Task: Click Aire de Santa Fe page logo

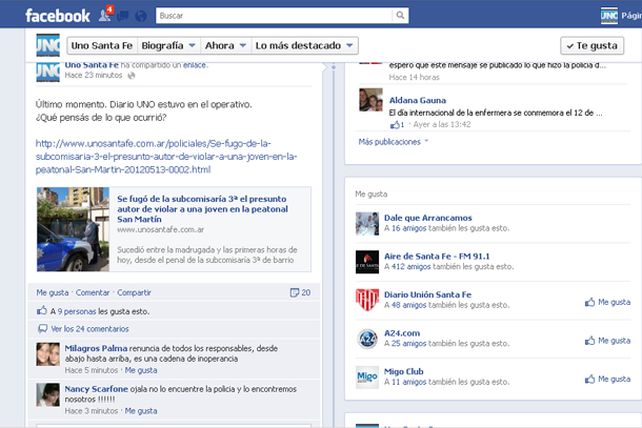Action: (x=367, y=262)
